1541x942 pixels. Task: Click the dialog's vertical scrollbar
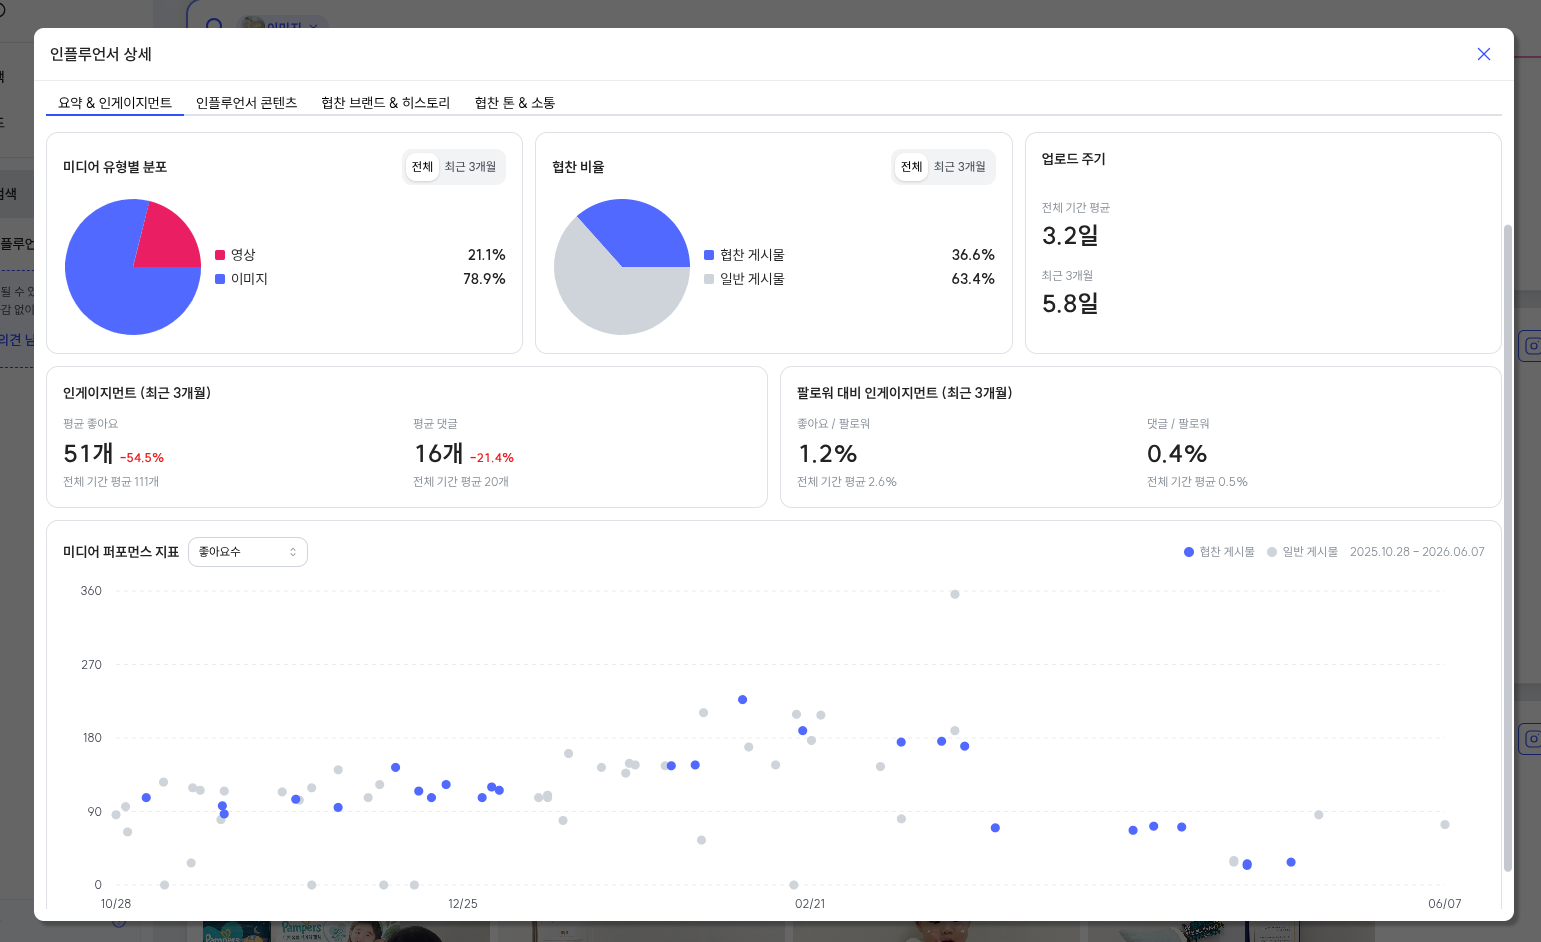[1508, 548]
